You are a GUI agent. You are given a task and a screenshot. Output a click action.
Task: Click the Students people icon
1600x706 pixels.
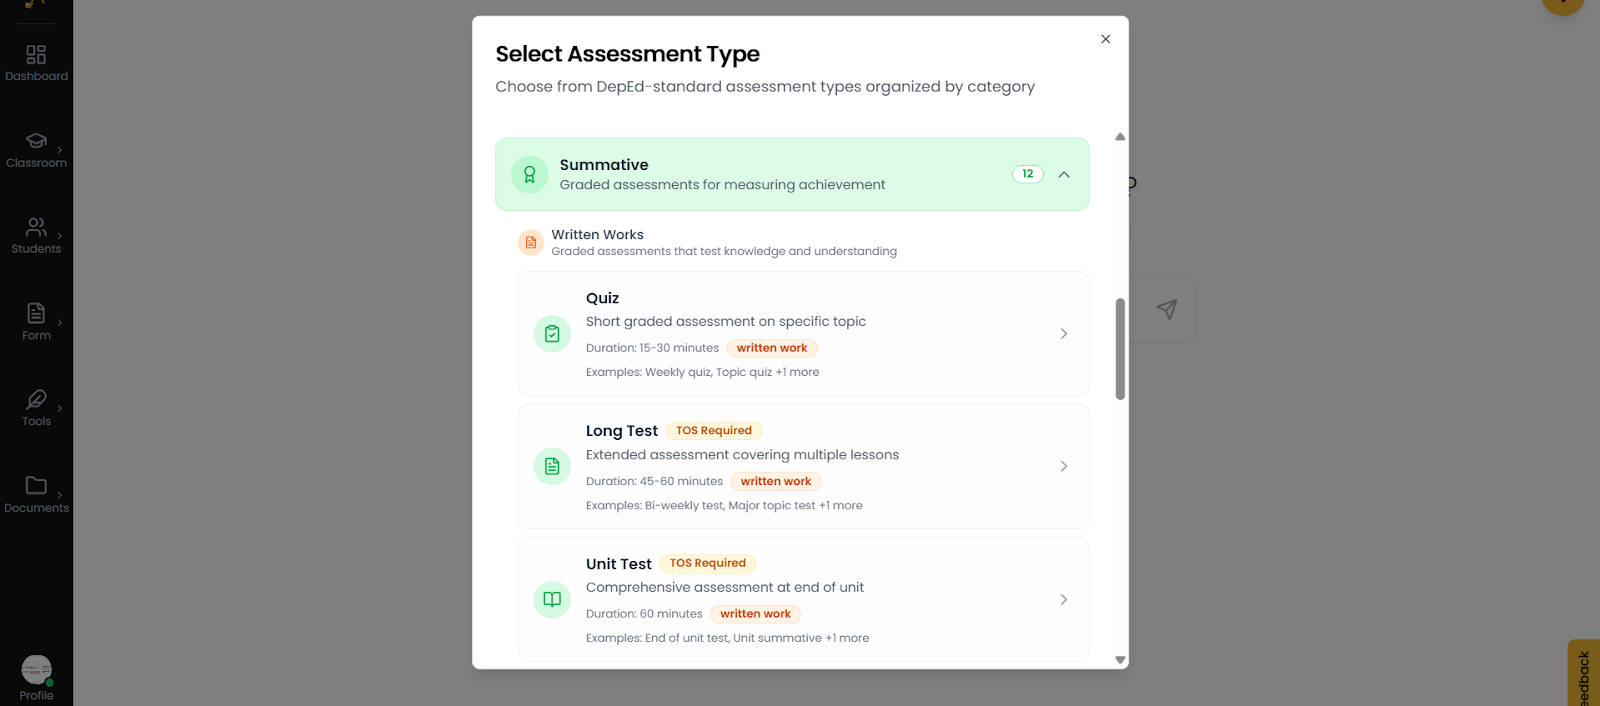click(x=36, y=227)
